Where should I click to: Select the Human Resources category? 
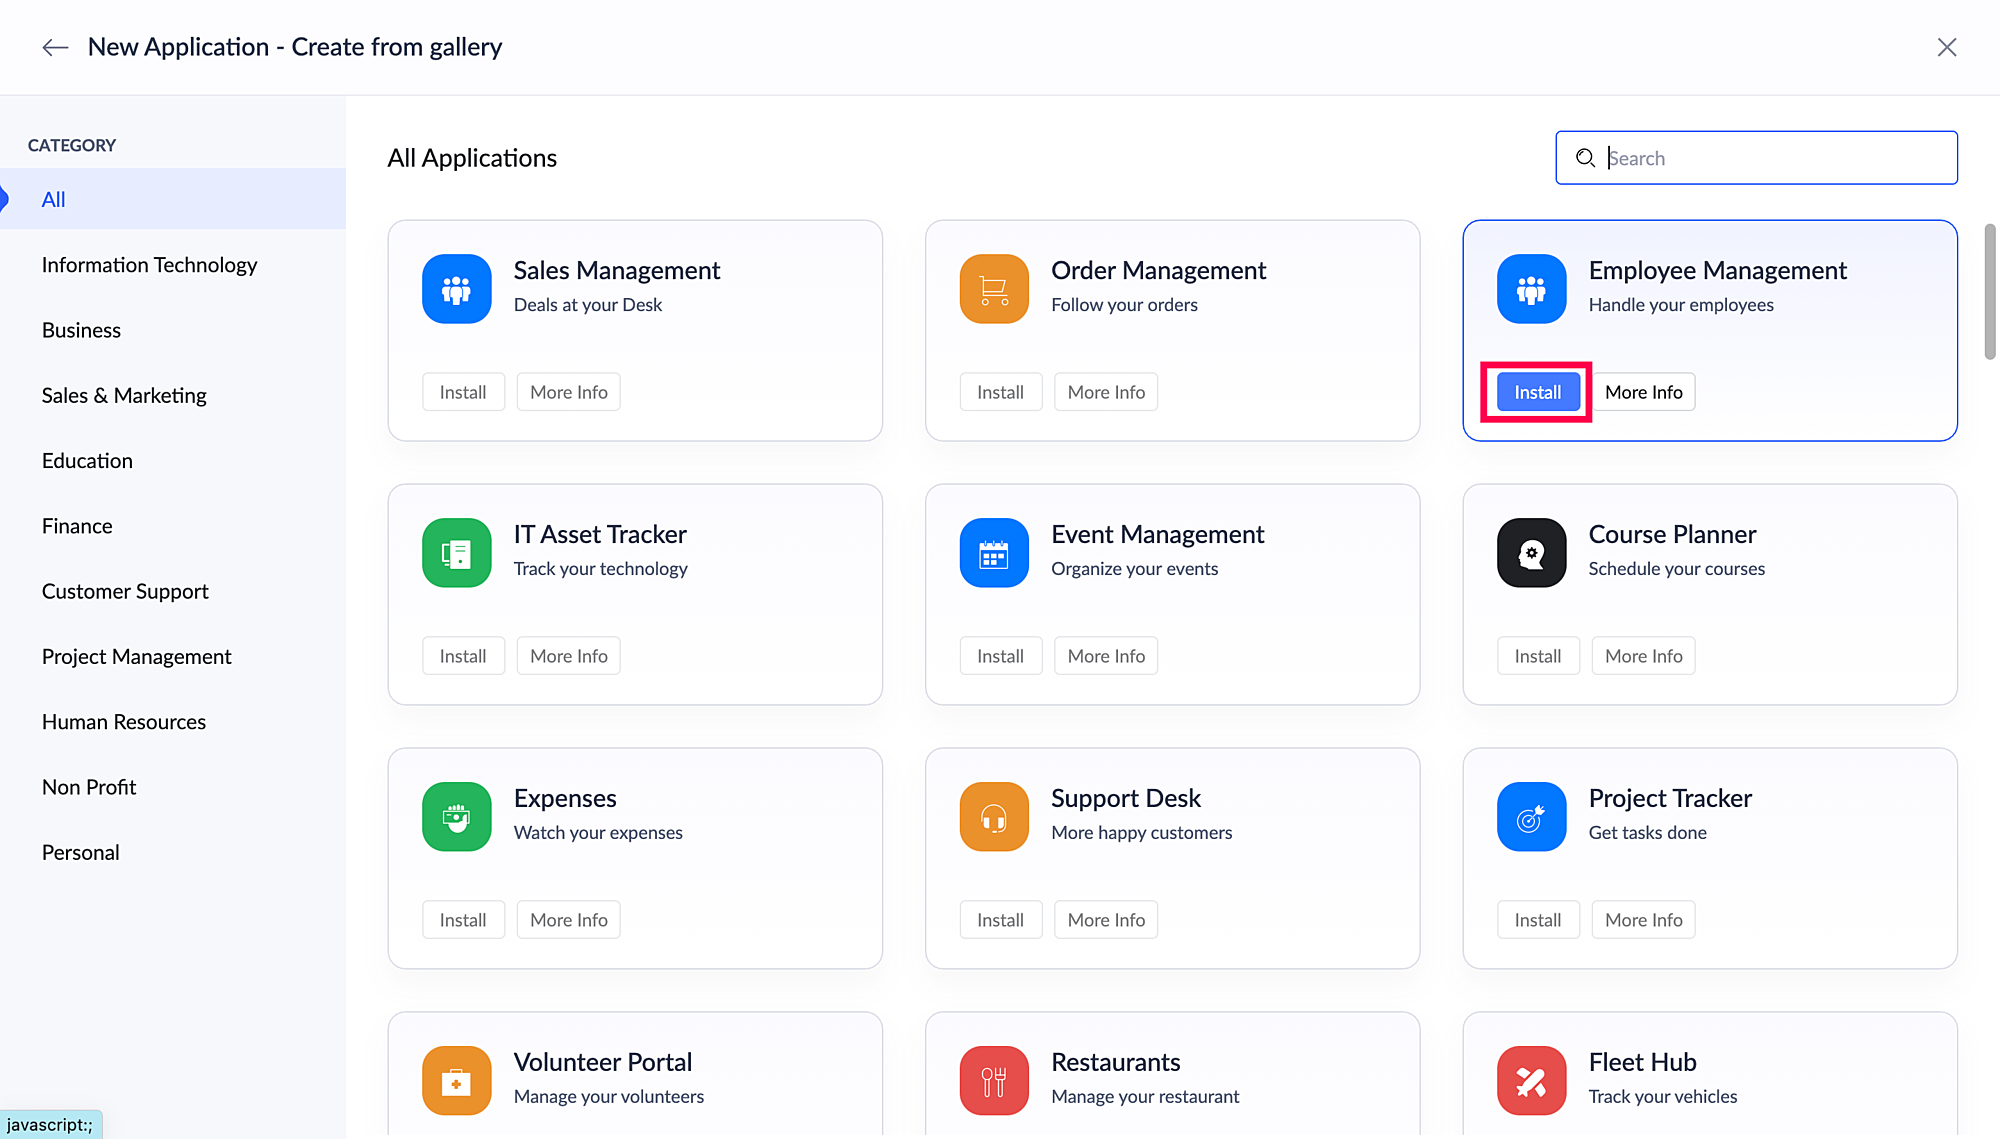click(124, 722)
